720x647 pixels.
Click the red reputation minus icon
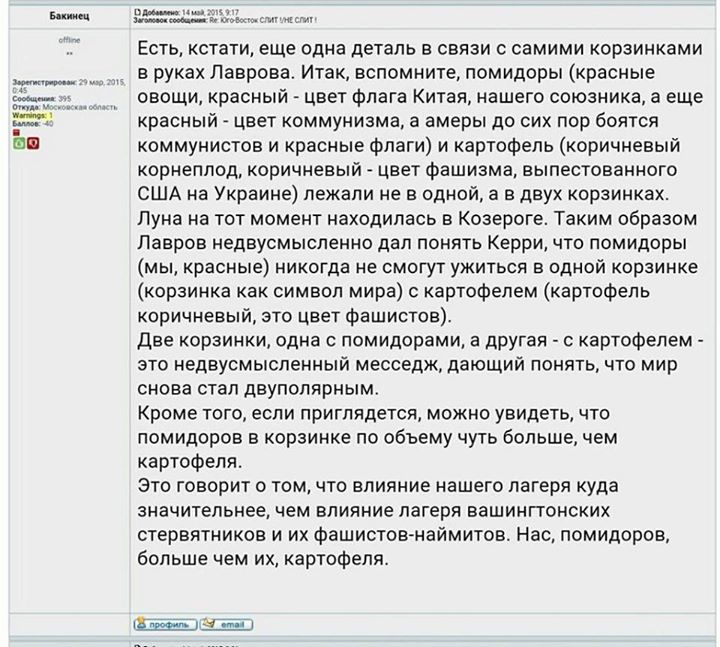[x=33, y=144]
